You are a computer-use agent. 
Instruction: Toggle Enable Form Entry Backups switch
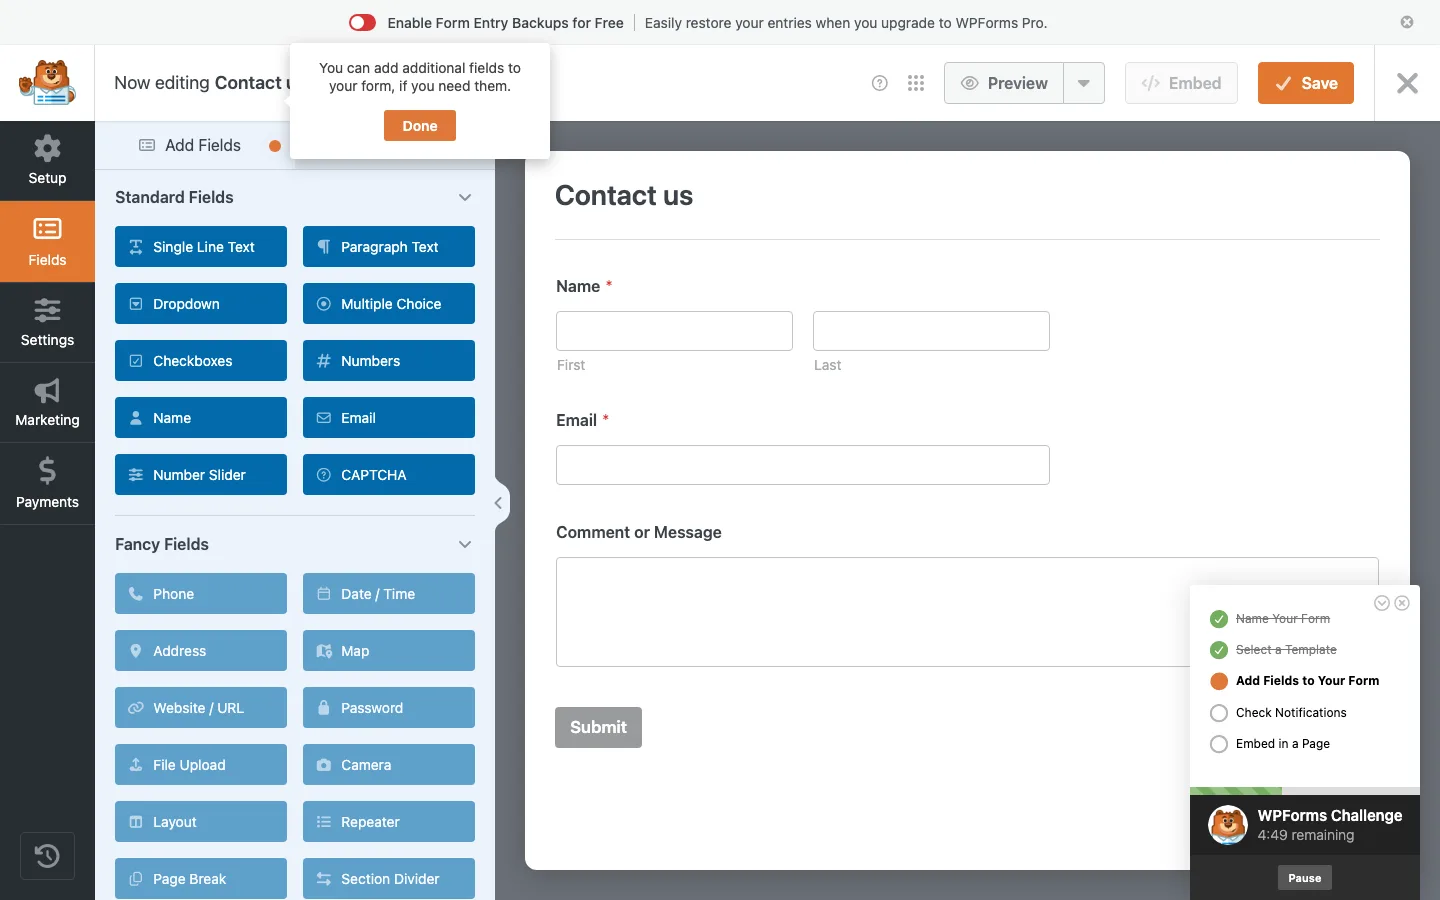(x=362, y=23)
